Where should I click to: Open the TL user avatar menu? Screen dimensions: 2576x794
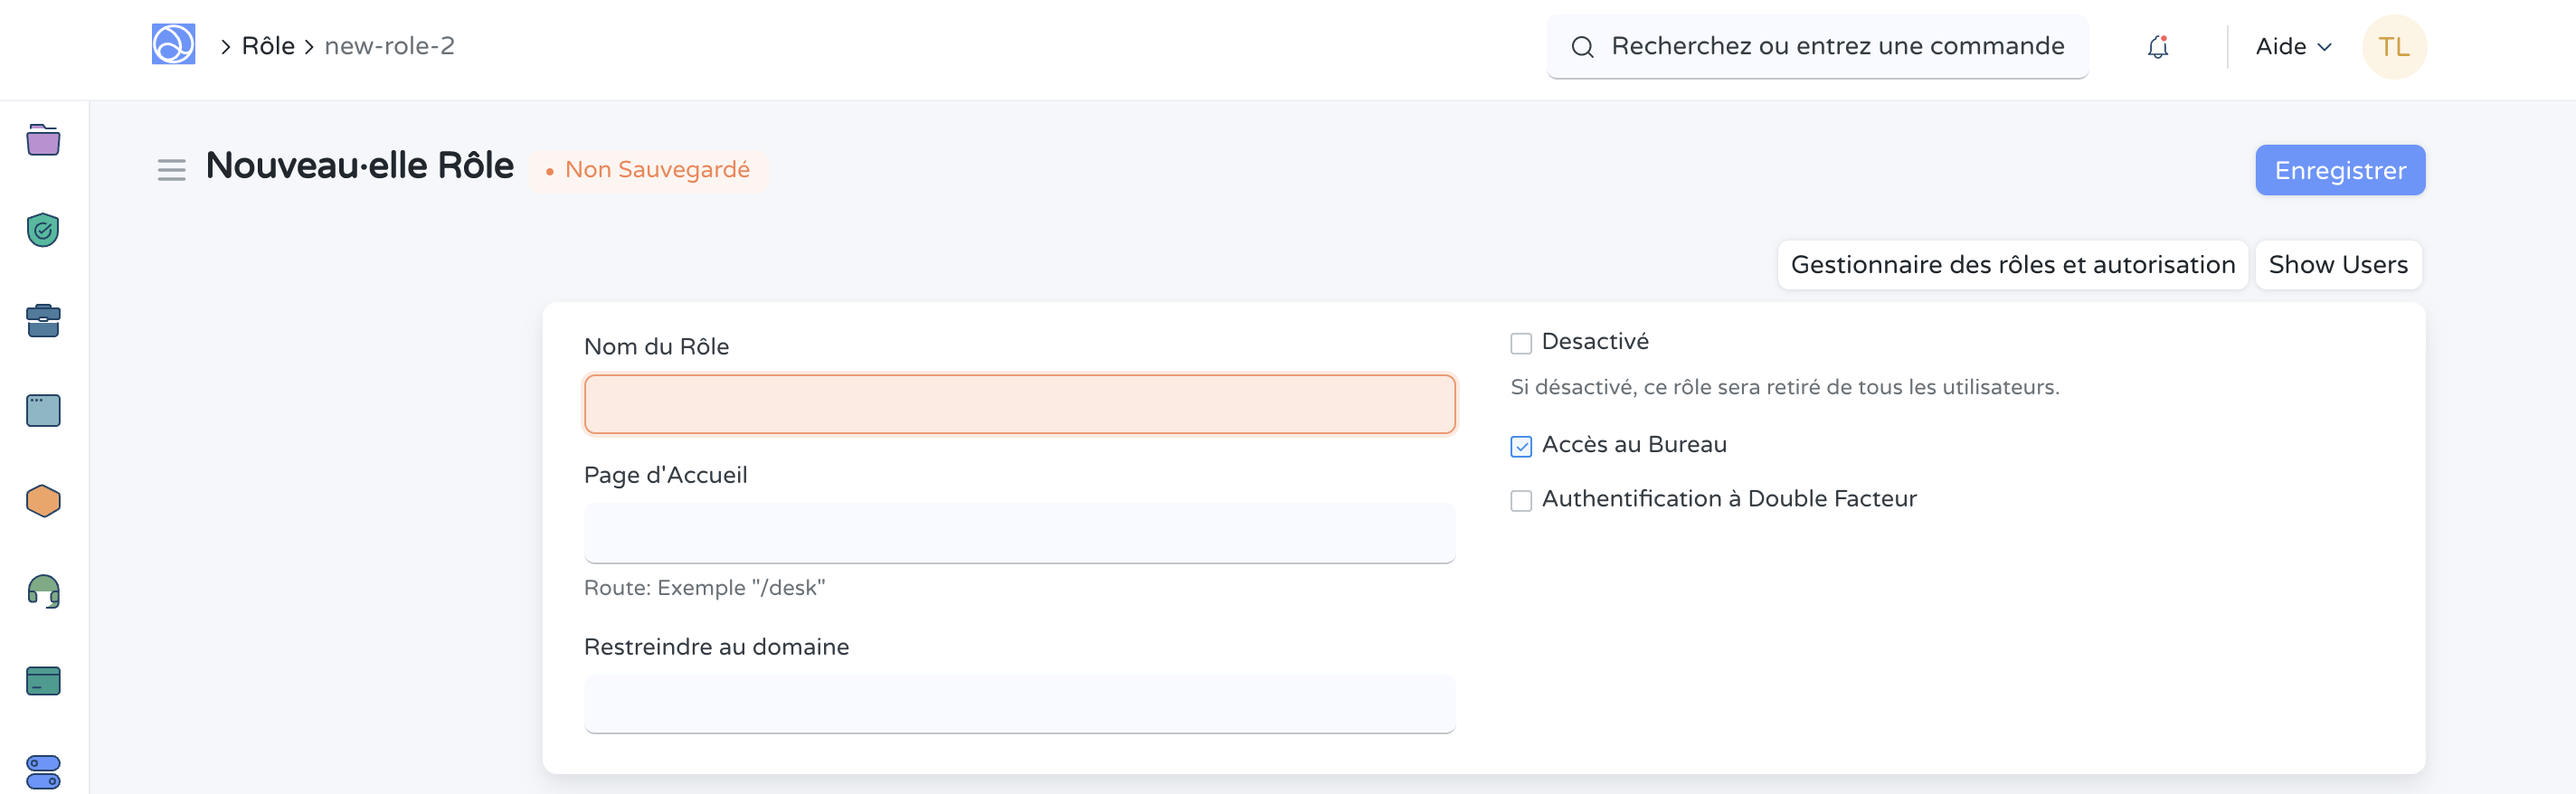(2393, 47)
